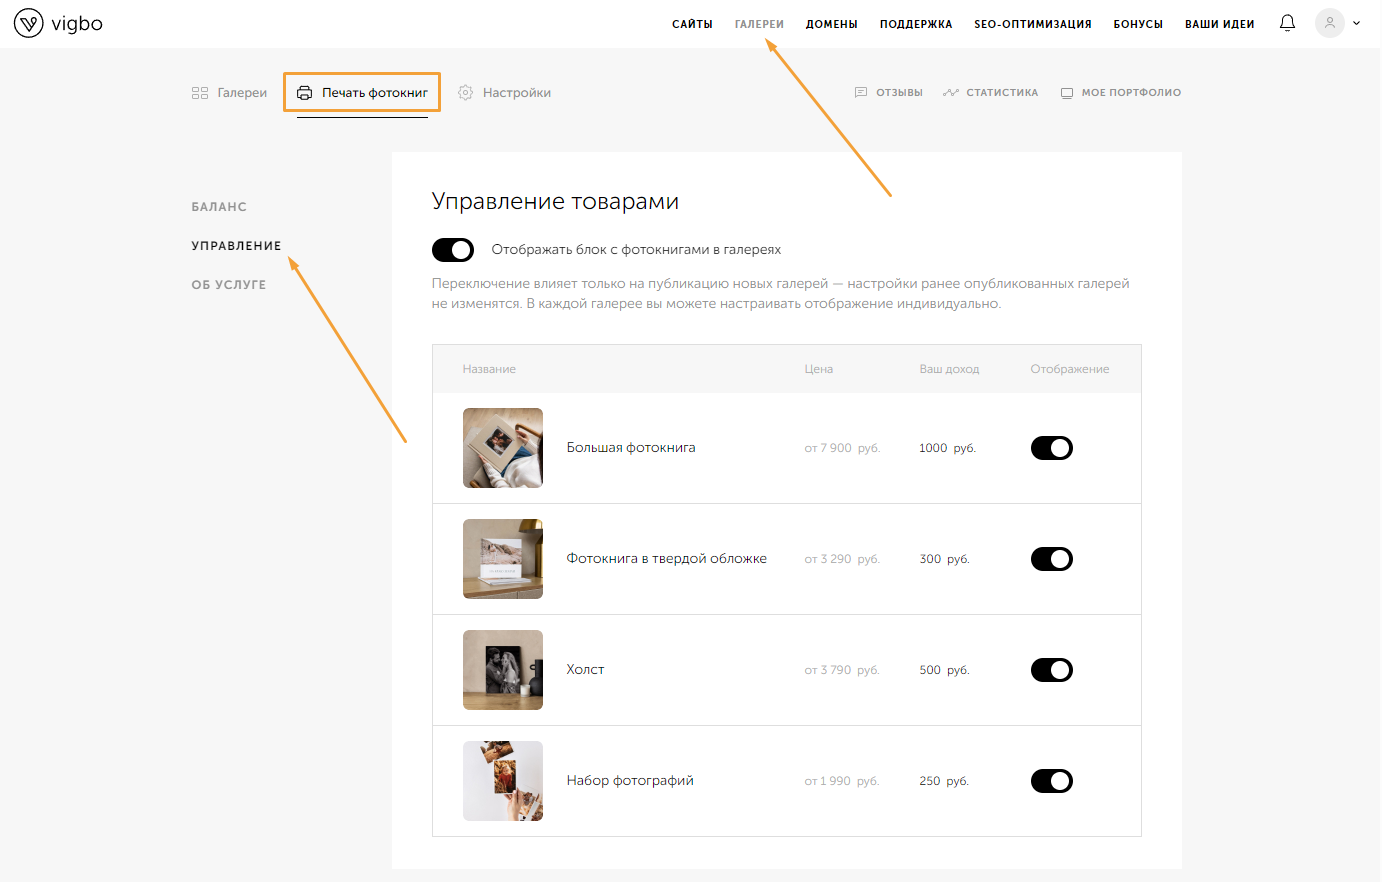
Task: Click the reviews speech-bubble icon
Action: tap(861, 93)
